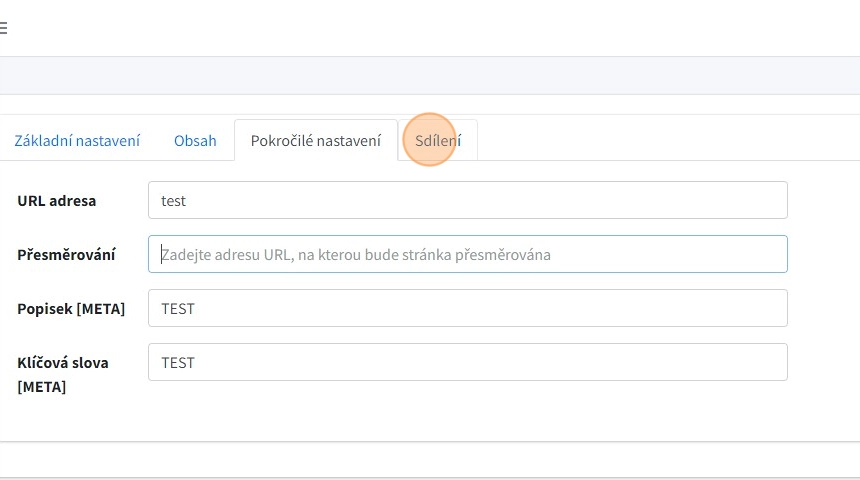Go to the Sdílení tab
This screenshot has width=860, height=480.
coord(438,141)
